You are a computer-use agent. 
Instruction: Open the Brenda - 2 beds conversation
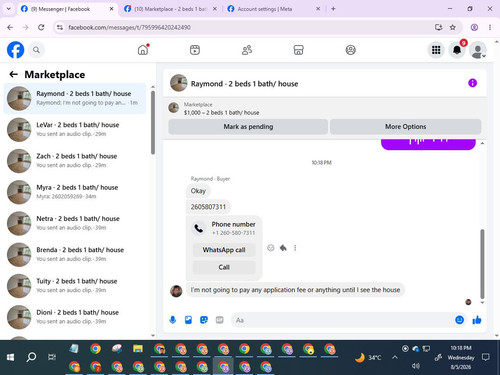(75, 255)
